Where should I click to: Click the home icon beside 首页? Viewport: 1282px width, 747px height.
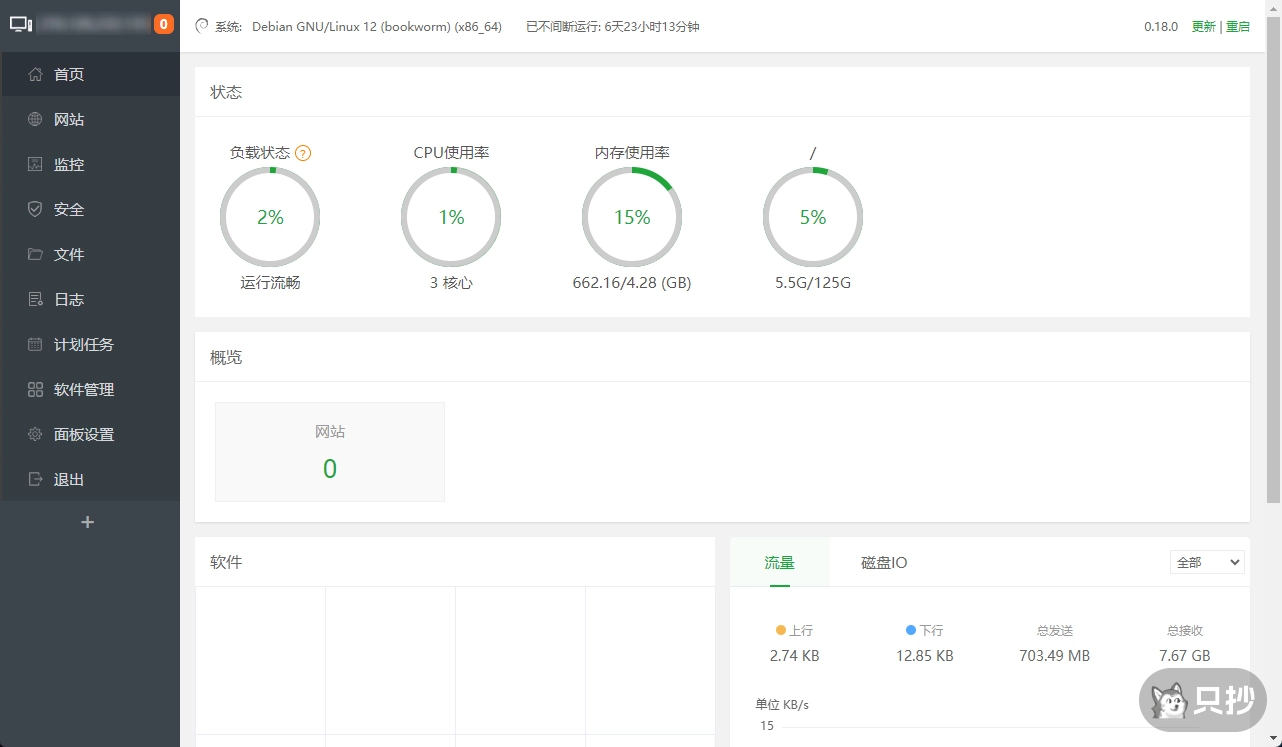pos(35,74)
